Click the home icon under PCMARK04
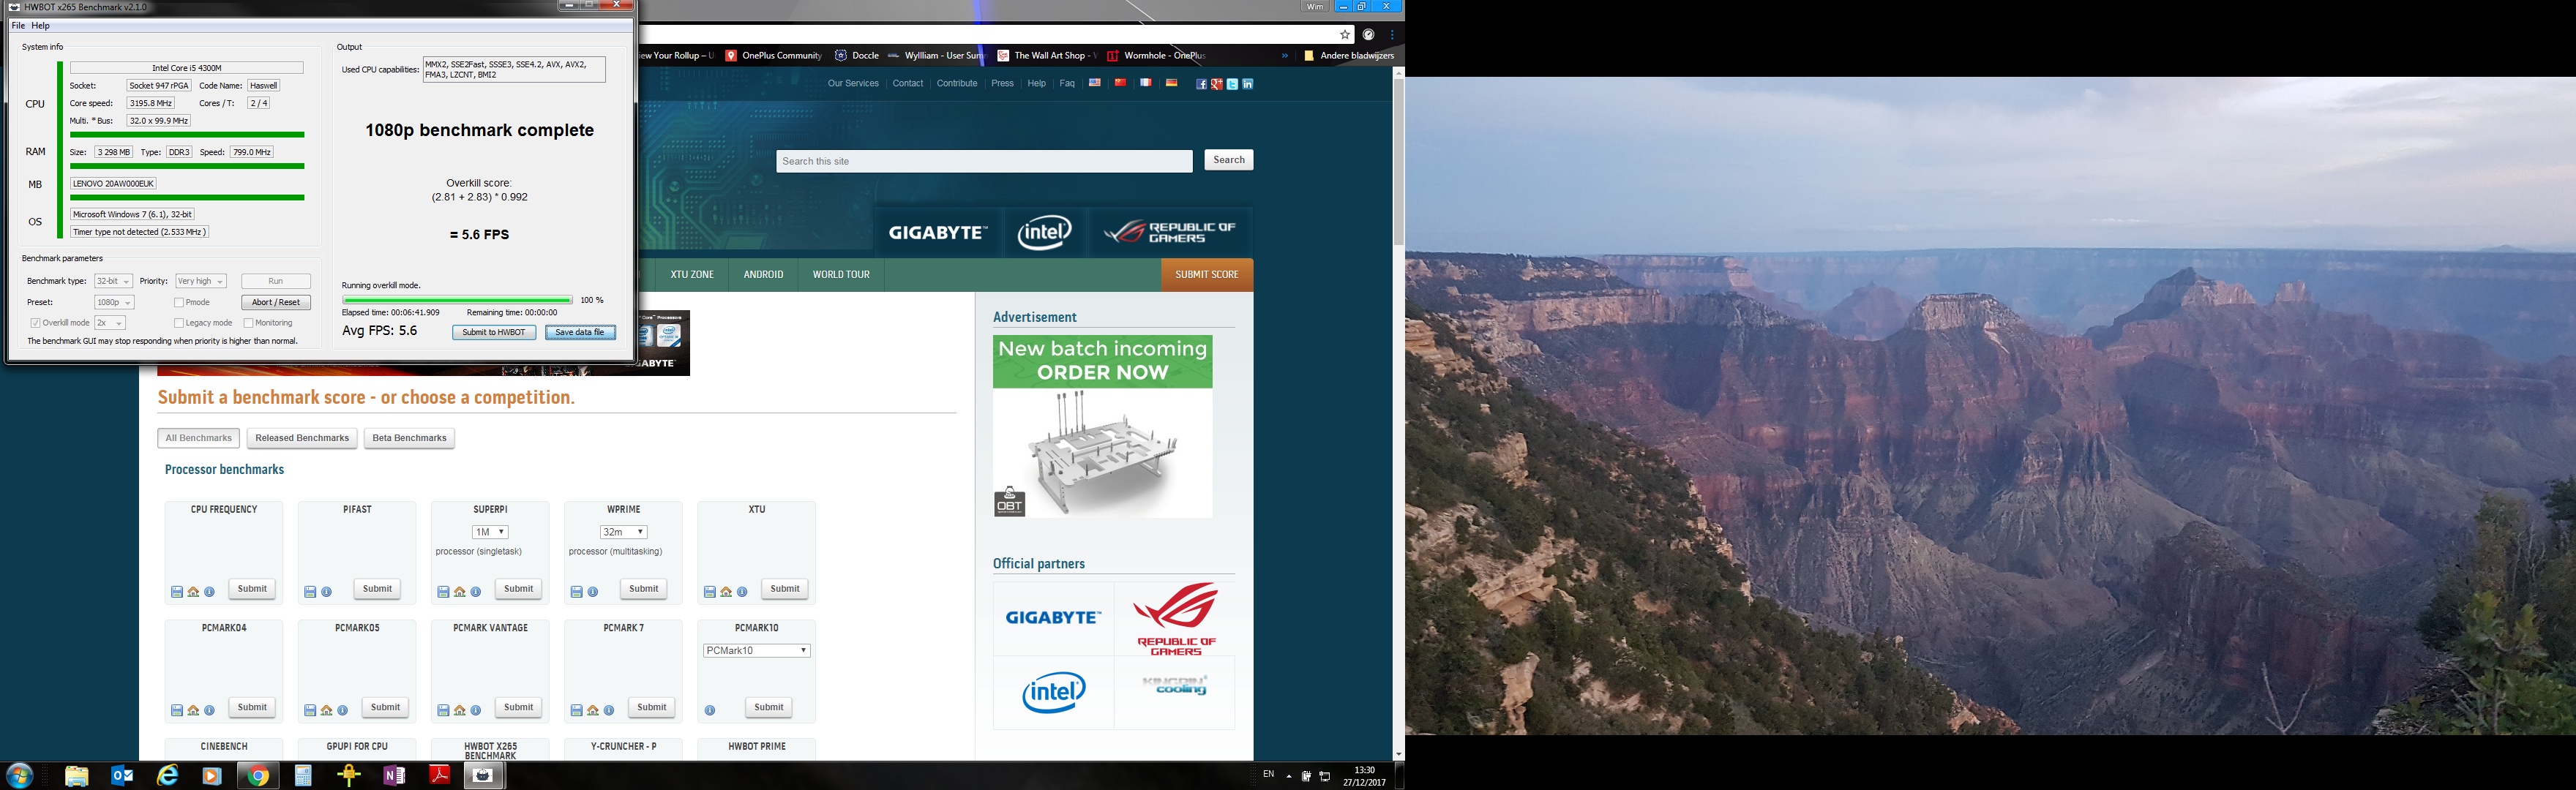The height and width of the screenshot is (790, 2576). tap(193, 711)
